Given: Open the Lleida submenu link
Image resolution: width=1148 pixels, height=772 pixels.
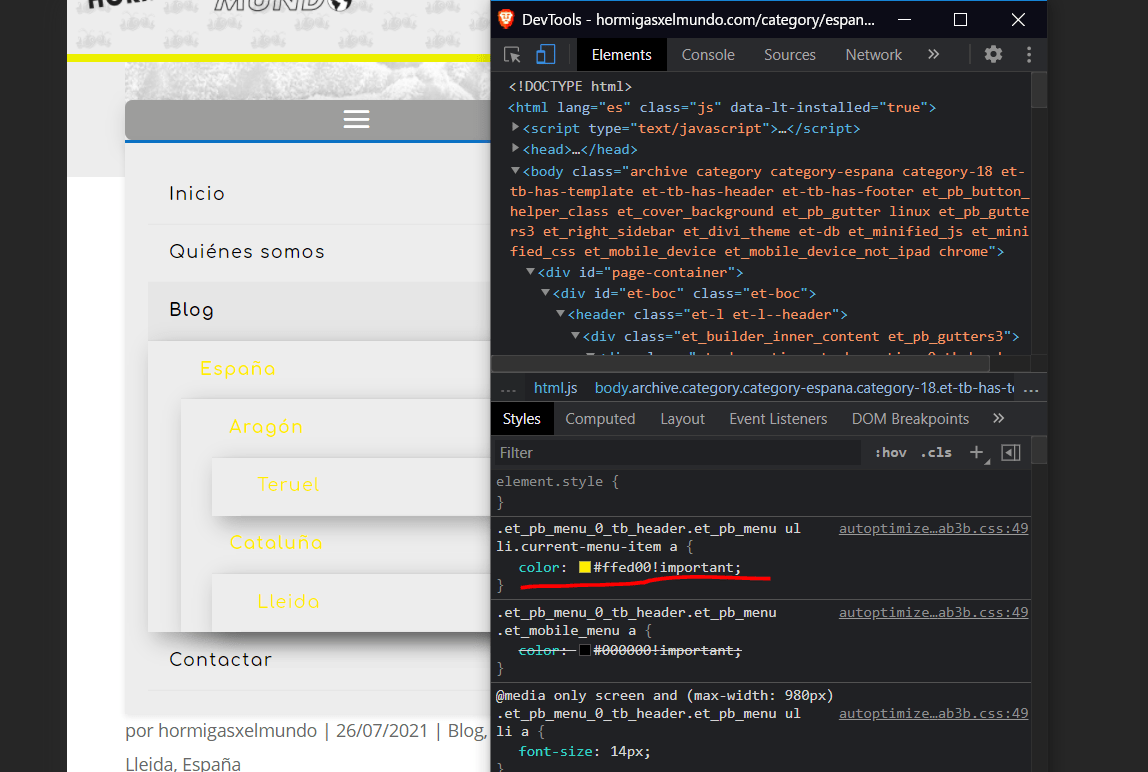Looking at the screenshot, I should pyautogui.click(x=288, y=601).
